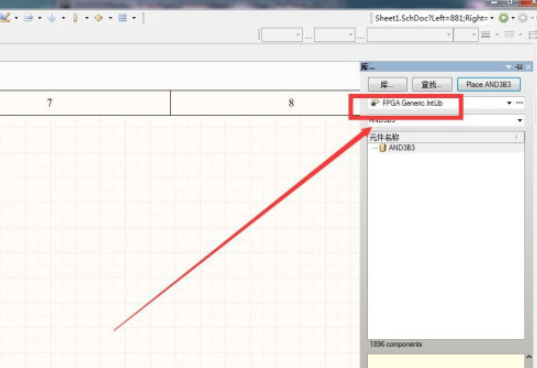Select AND3B3 in the component list

(x=402, y=148)
